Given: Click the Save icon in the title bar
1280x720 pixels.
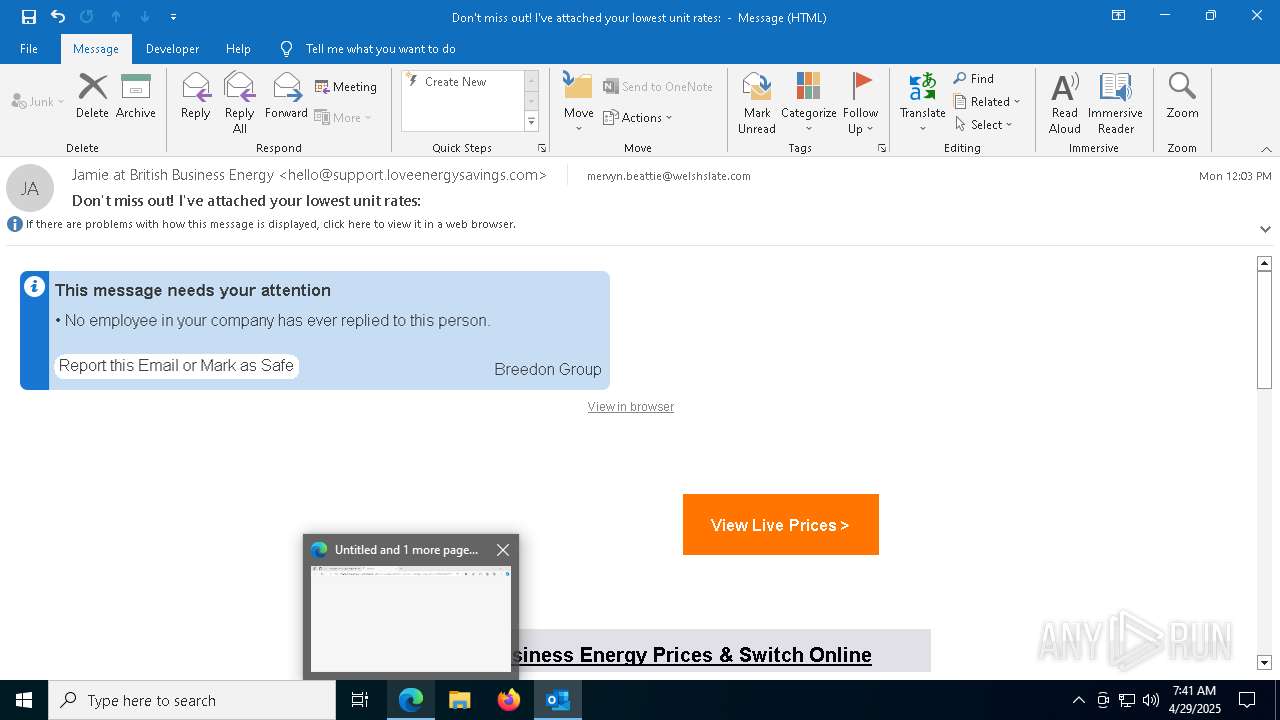Looking at the screenshot, I should [29, 16].
